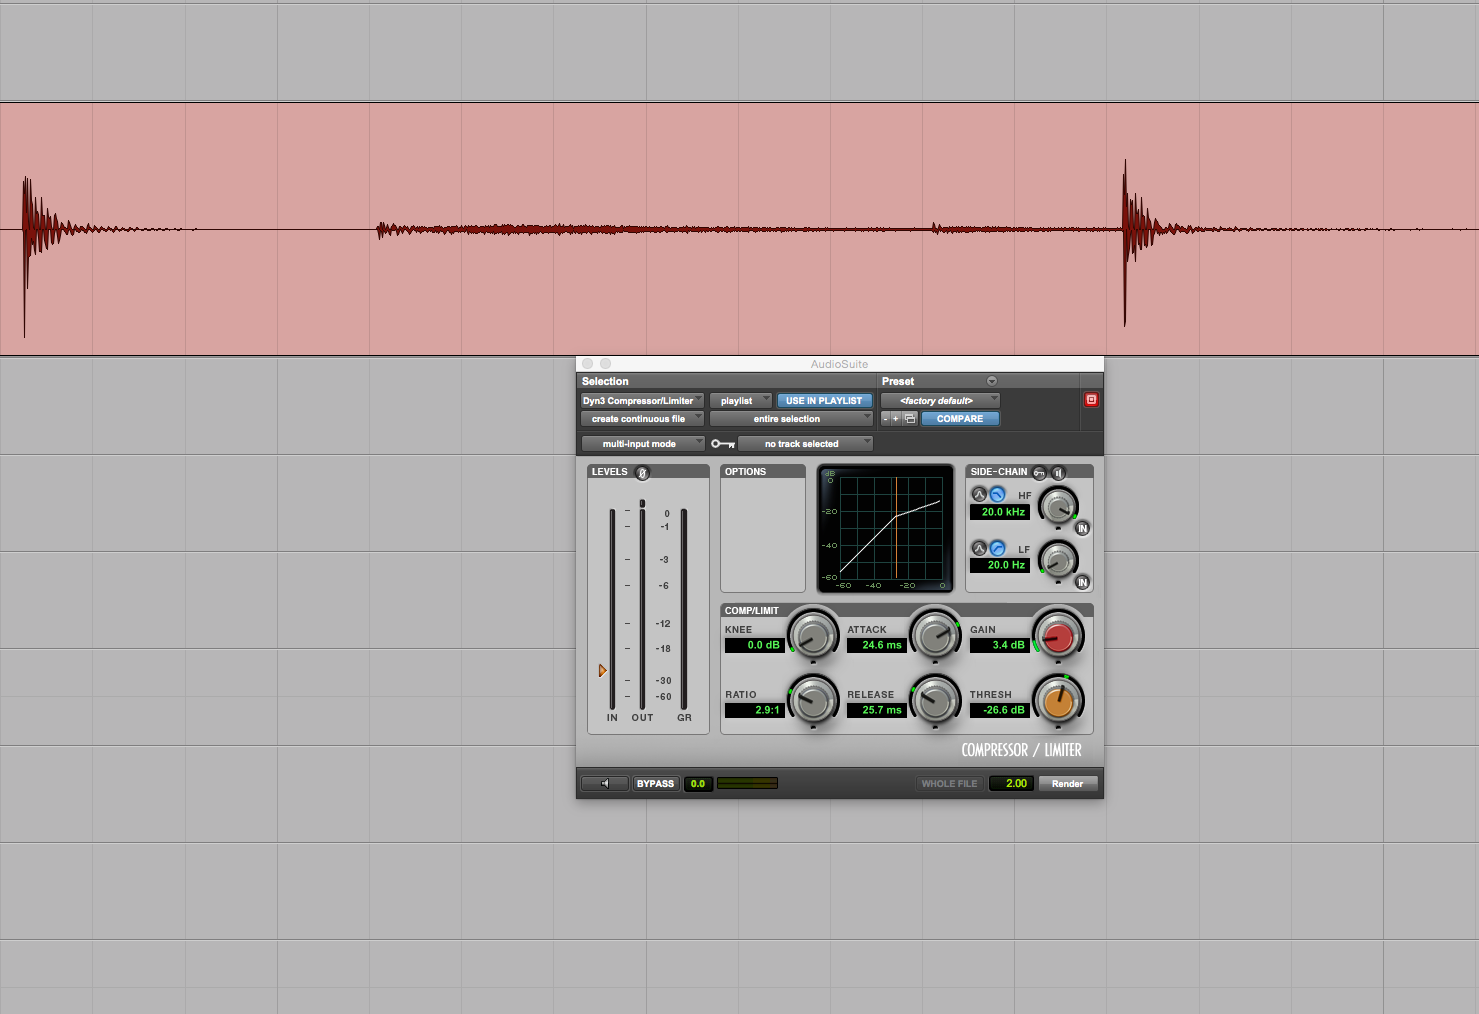Click the previous preset minus button
The width and height of the screenshot is (1479, 1014).
[x=885, y=419]
